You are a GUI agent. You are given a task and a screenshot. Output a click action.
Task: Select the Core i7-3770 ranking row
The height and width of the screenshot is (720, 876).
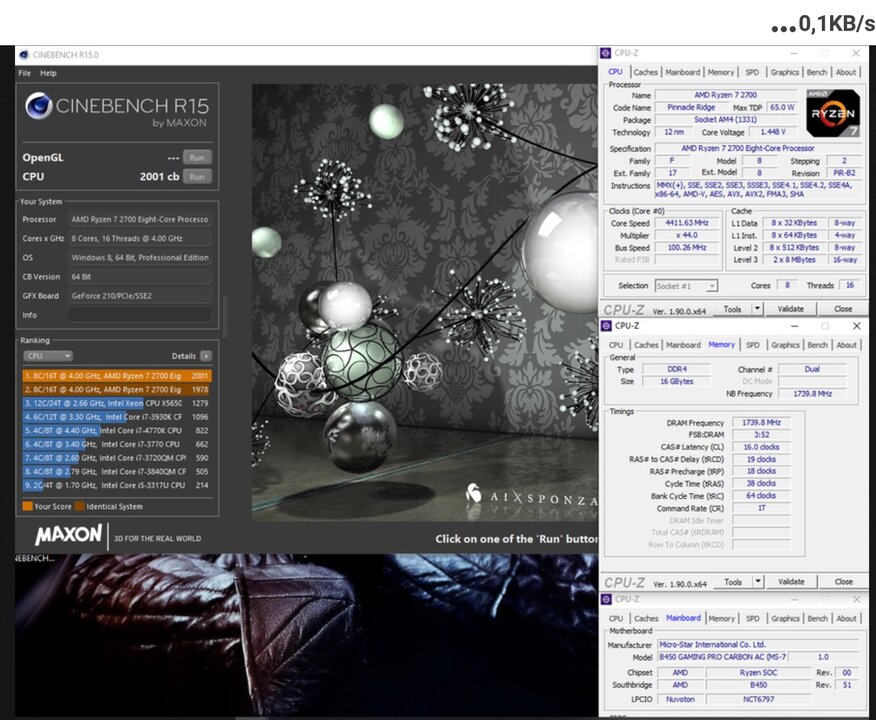pos(116,444)
